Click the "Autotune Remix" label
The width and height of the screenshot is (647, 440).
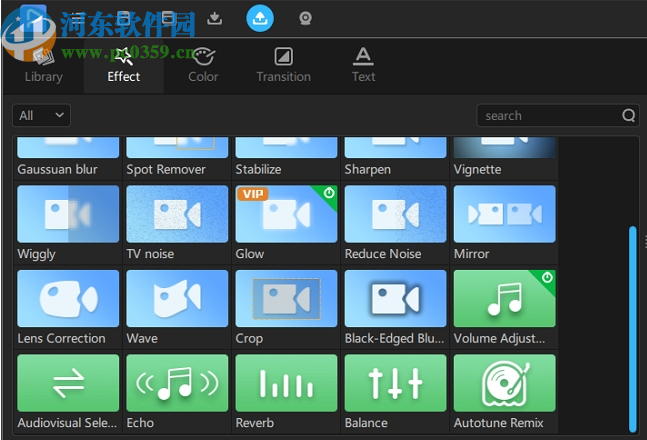498,423
